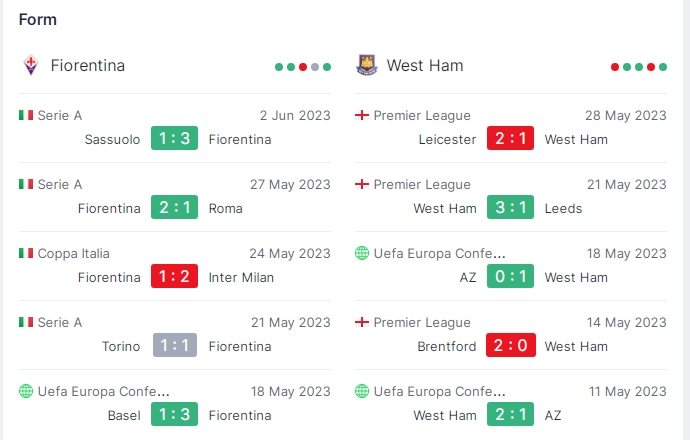Click the Fiorentina club crest icon
The height and width of the screenshot is (440, 690).
[x=31, y=65]
